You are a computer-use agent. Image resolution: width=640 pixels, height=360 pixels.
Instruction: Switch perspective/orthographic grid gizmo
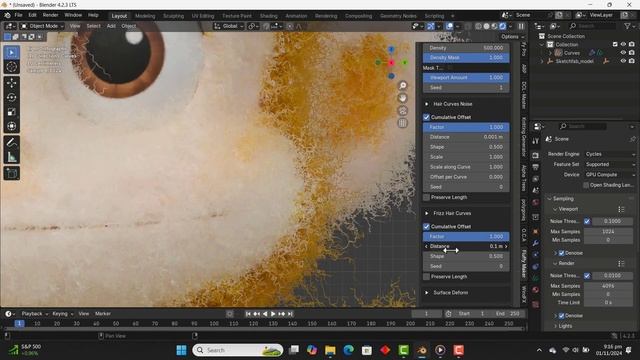[402, 123]
